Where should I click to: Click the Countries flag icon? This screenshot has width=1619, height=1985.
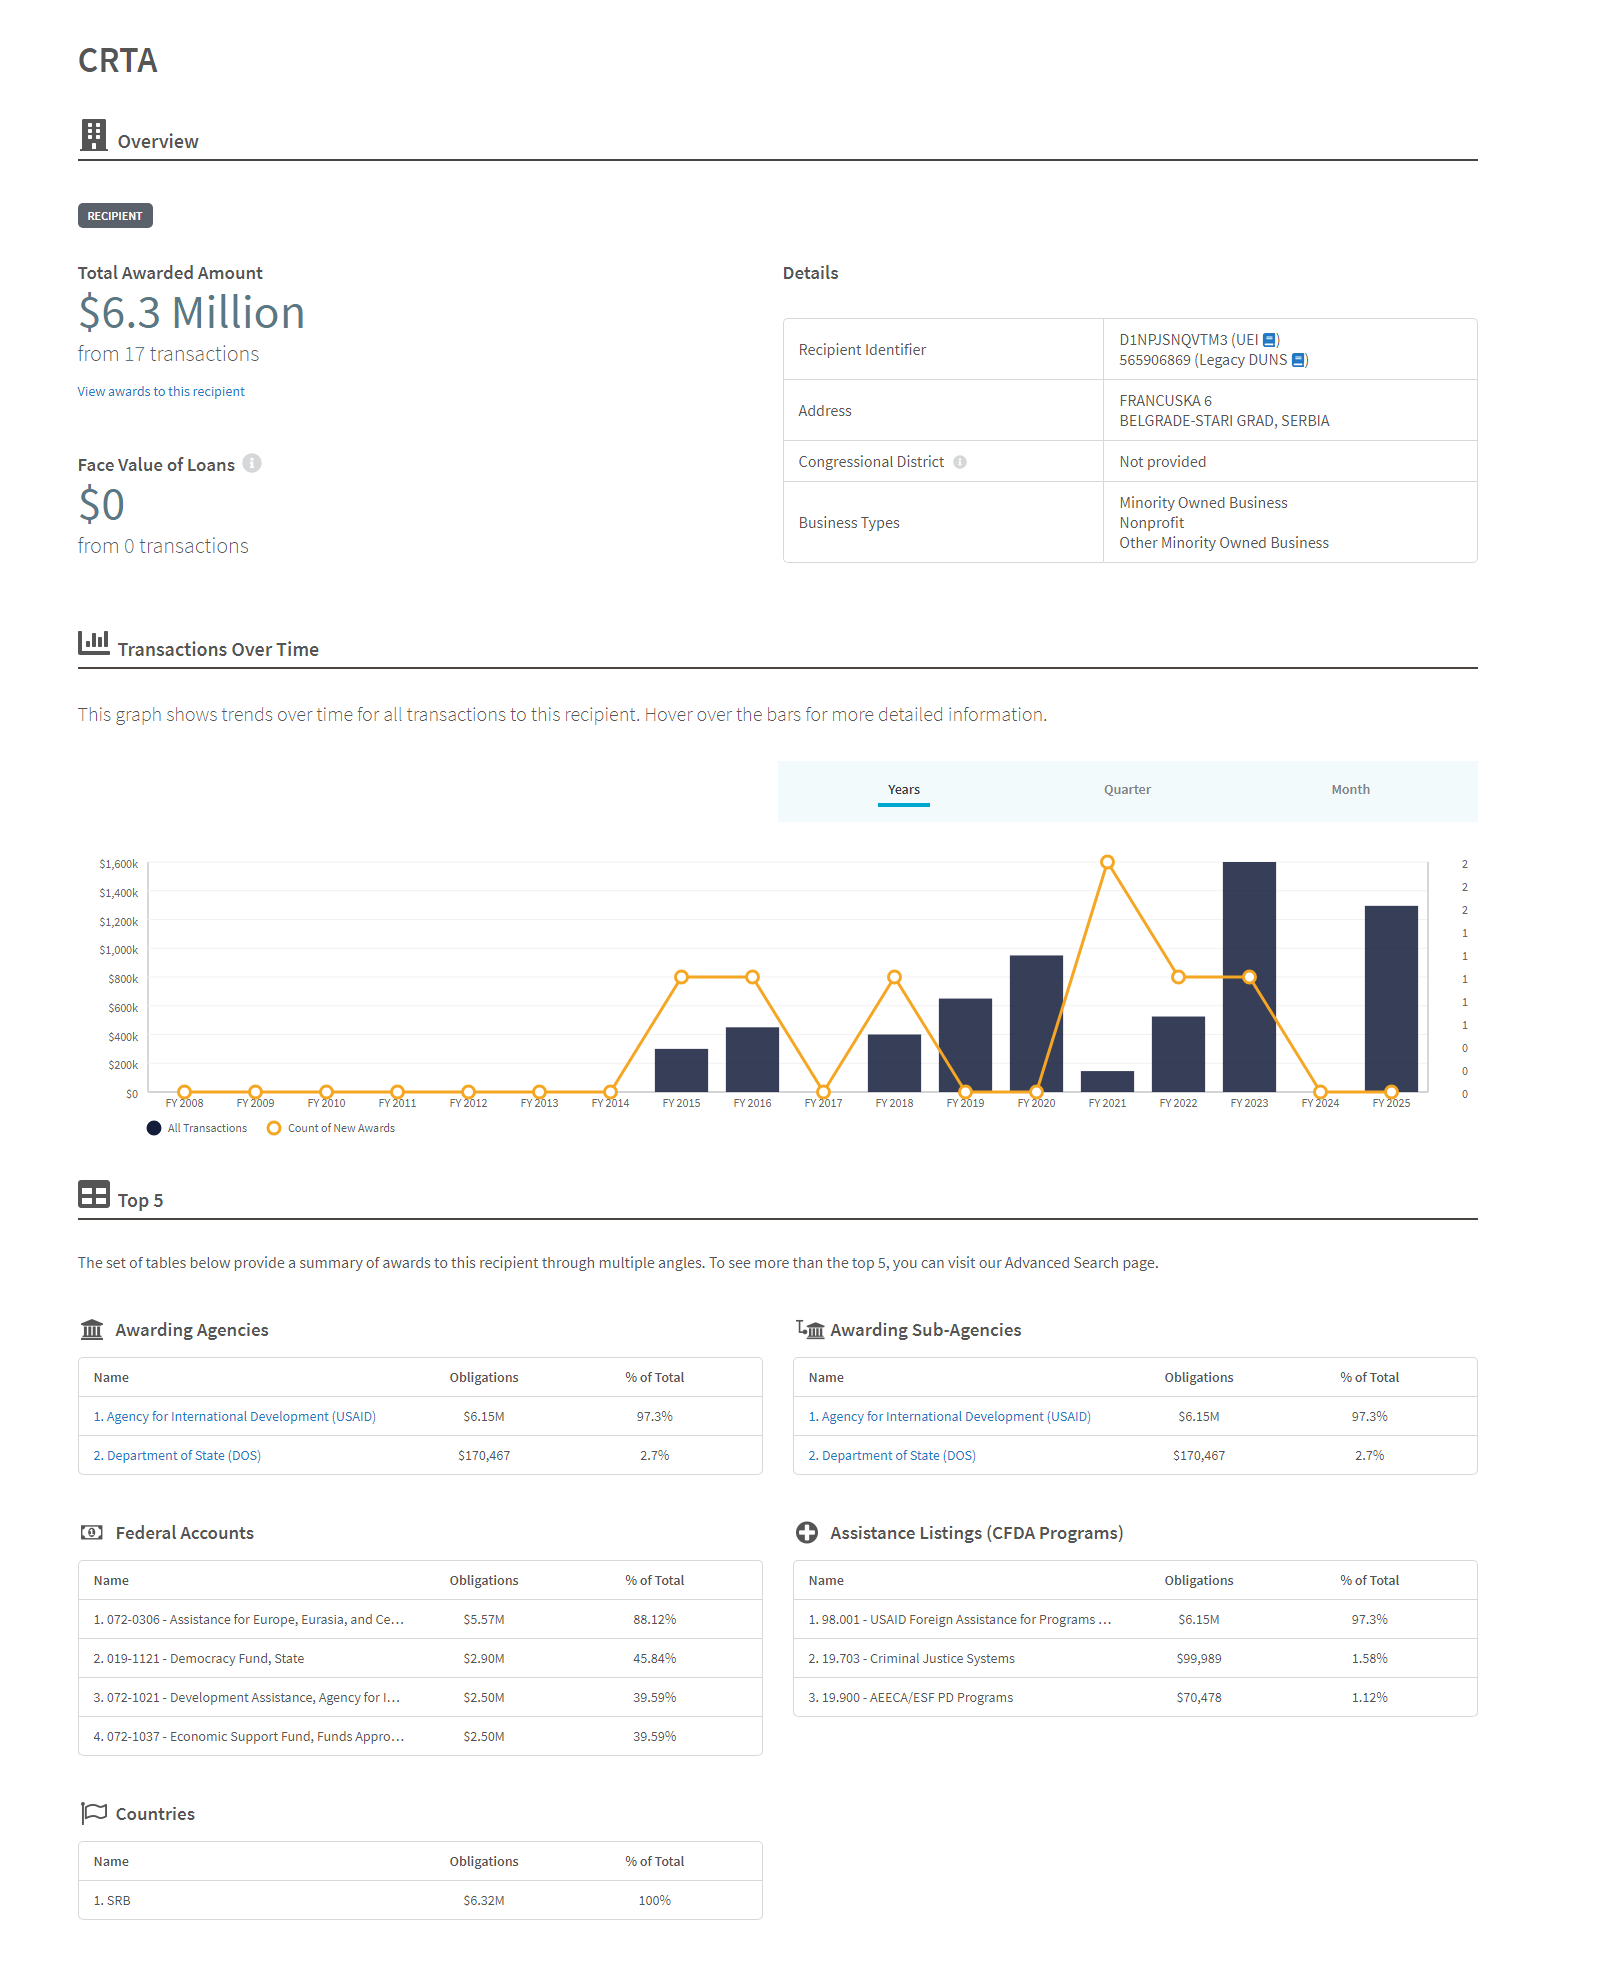click(94, 1813)
